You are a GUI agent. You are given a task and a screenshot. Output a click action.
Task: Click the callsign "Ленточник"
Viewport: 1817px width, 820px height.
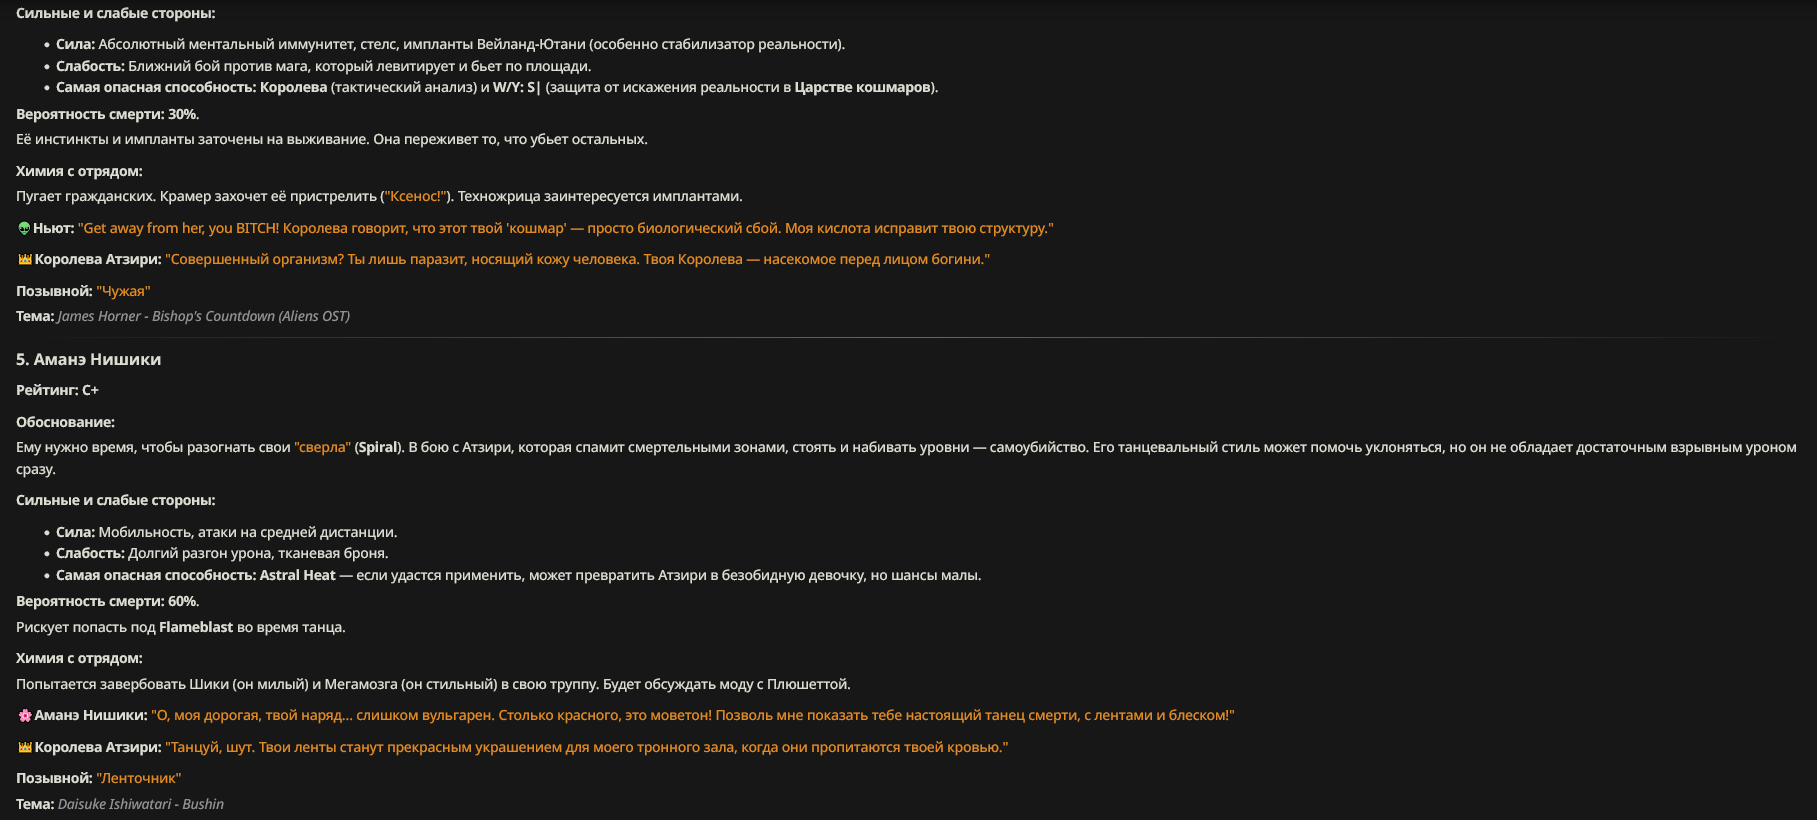coord(138,779)
